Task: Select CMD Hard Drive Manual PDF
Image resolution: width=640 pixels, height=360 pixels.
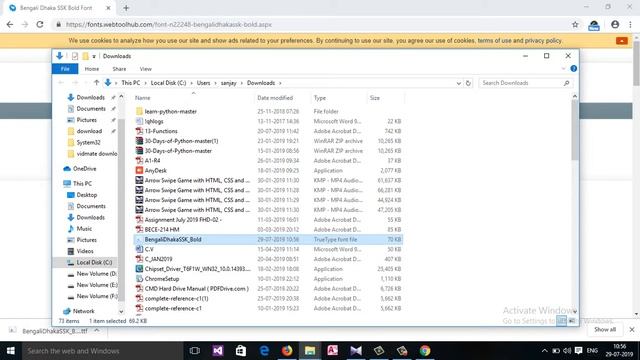Action: coord(197,289)
